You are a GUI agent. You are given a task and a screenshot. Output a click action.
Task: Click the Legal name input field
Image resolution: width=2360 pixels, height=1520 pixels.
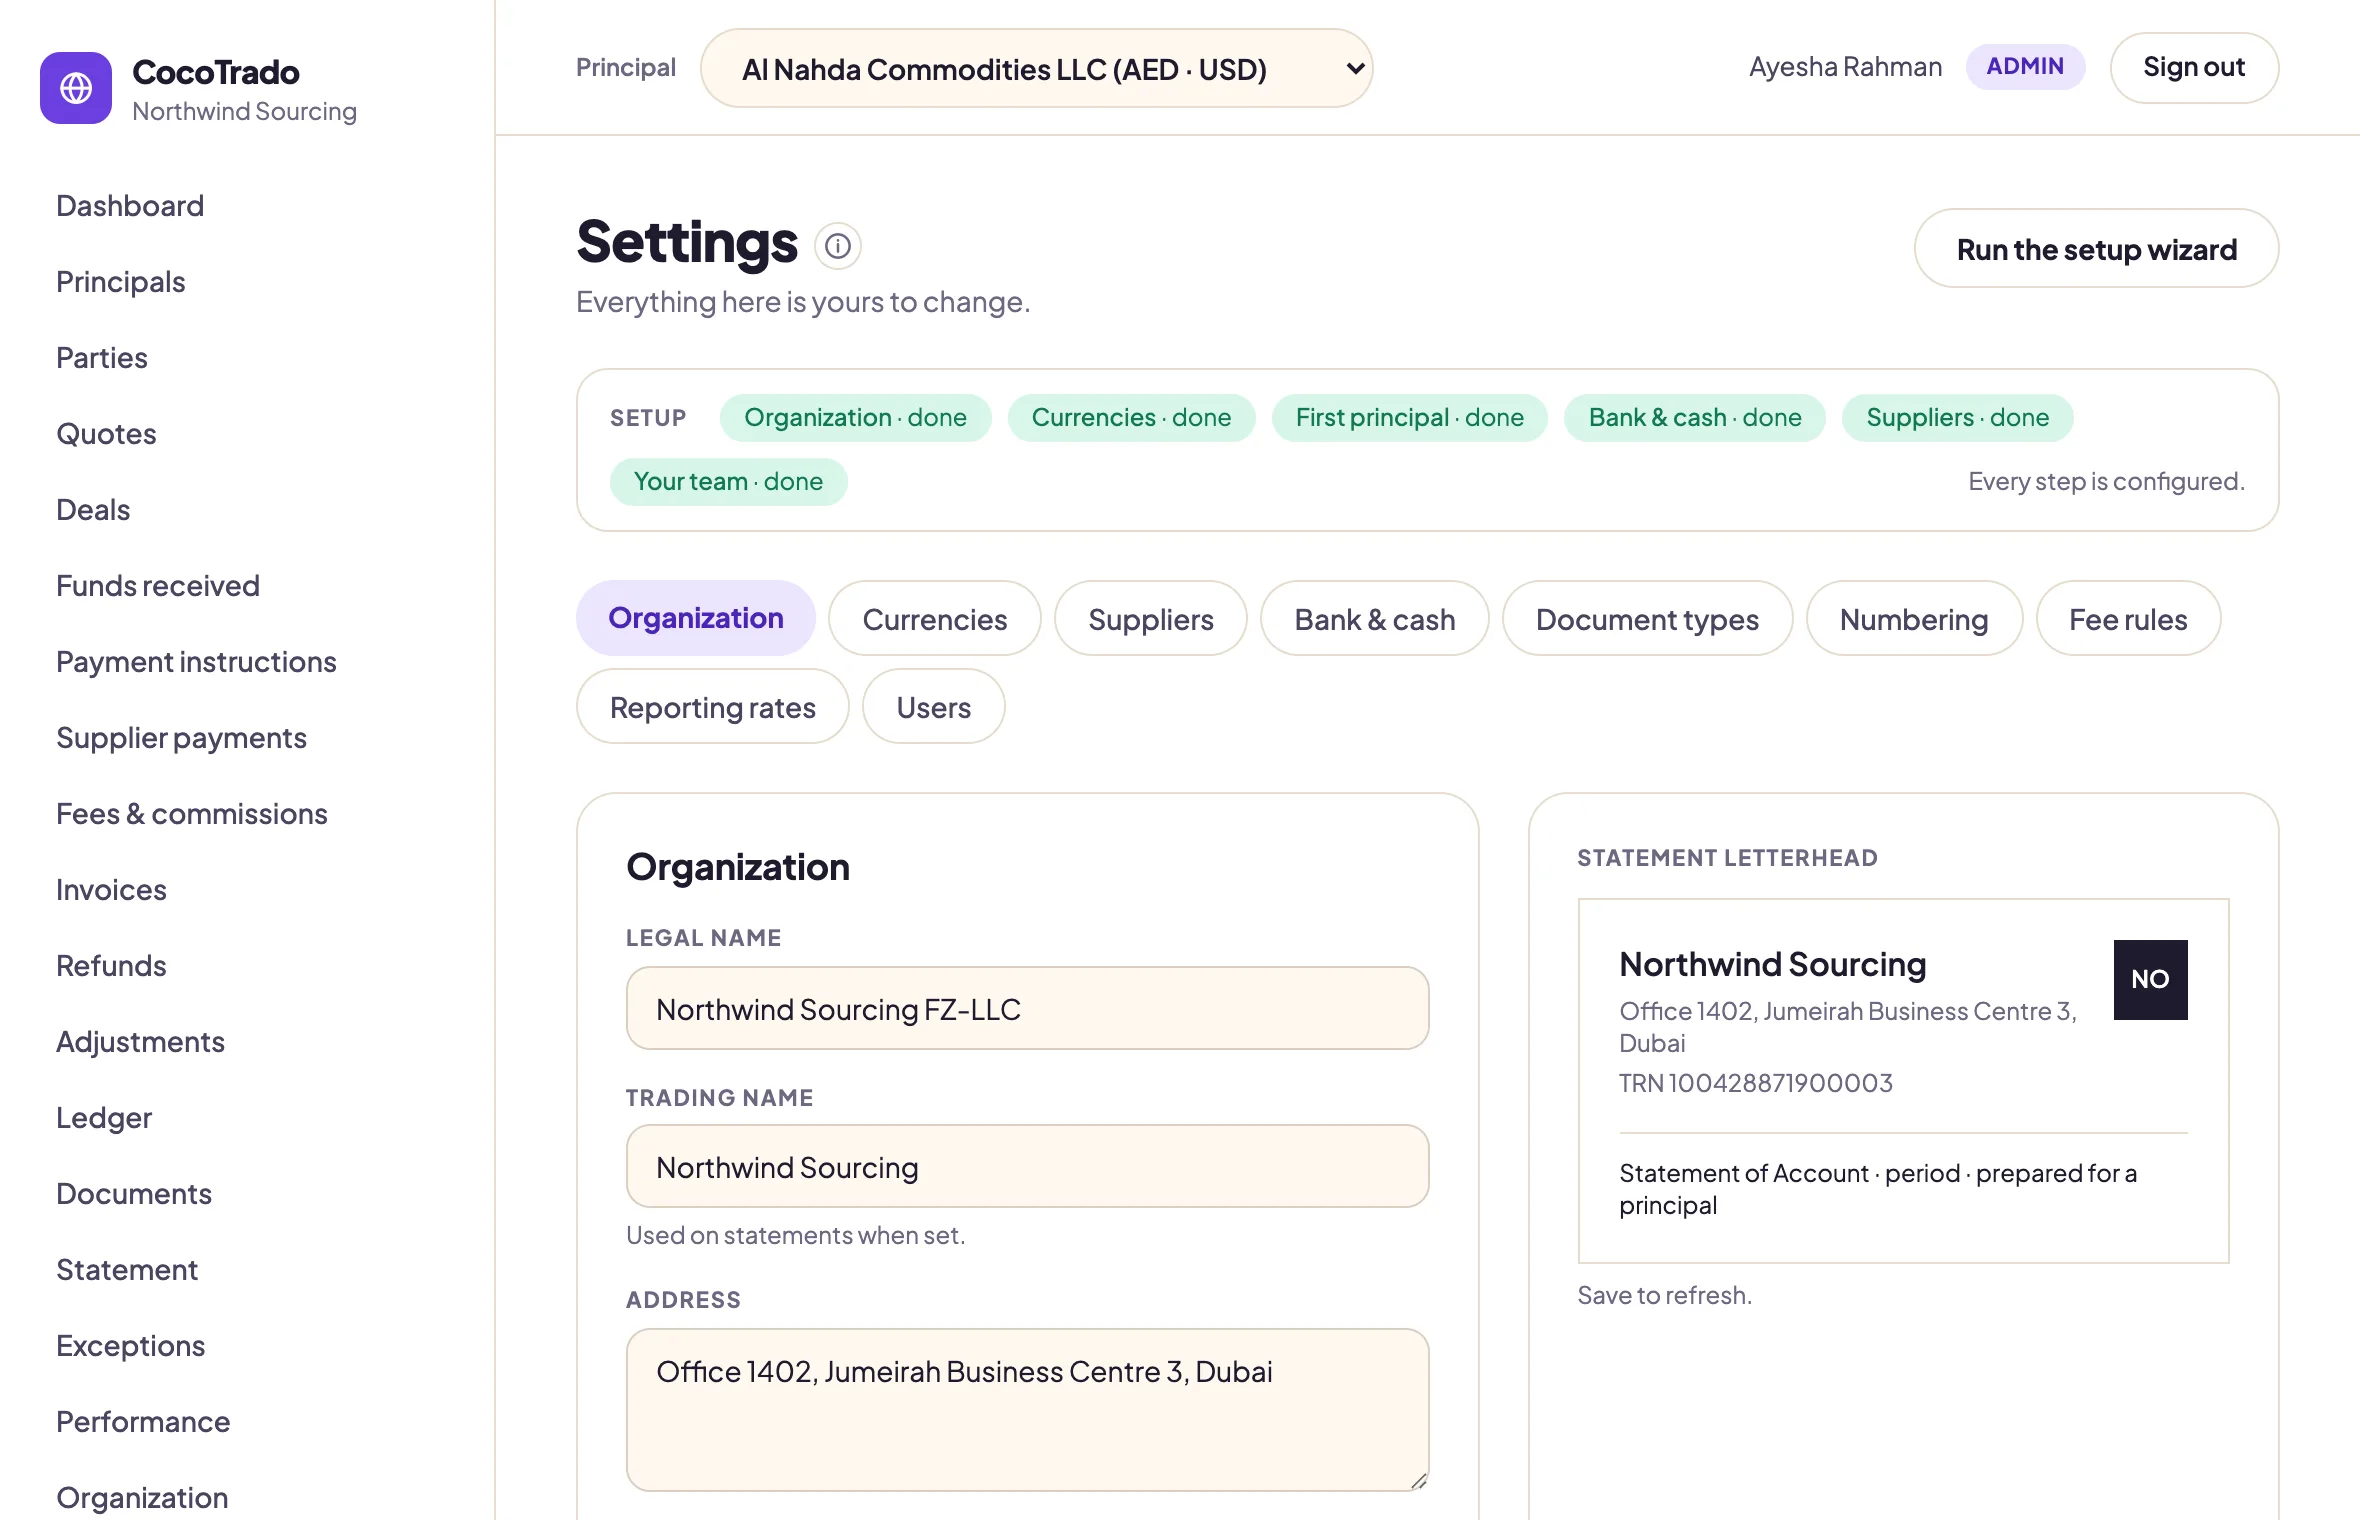(x=1027, y=1008)
